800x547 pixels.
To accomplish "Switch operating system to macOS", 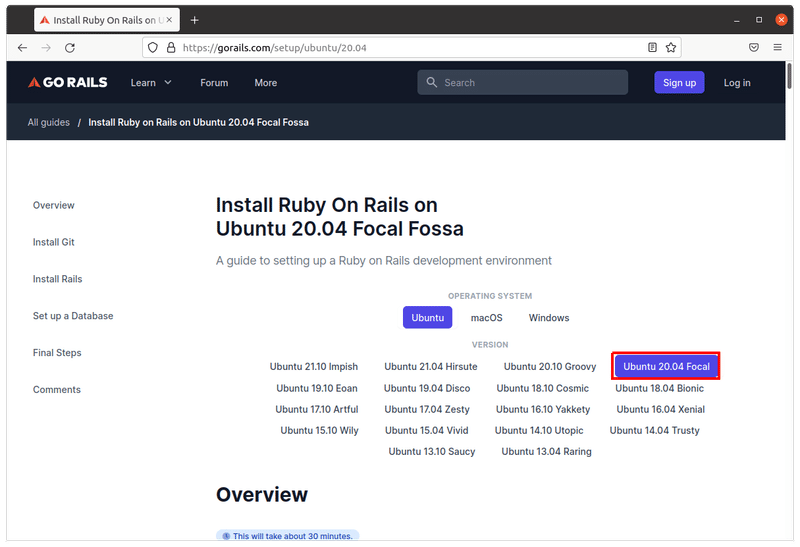I will 487,318.
